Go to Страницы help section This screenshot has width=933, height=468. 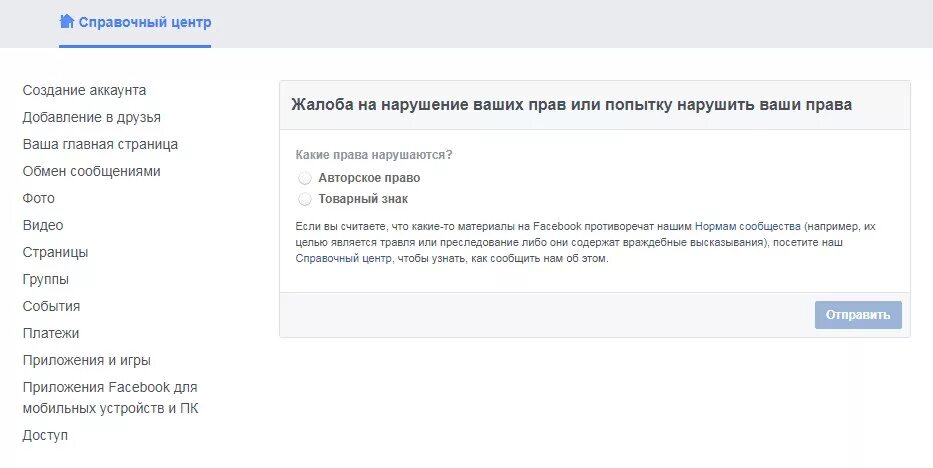pos(55,252)
